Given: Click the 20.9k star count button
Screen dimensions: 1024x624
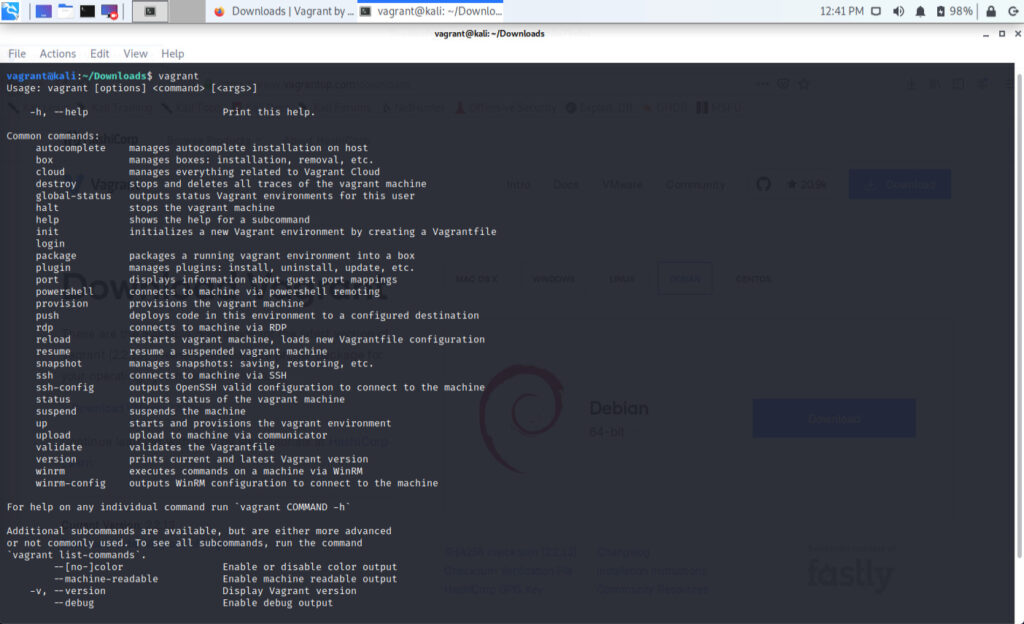Looking at the screenshot, I should click(808, 183).
